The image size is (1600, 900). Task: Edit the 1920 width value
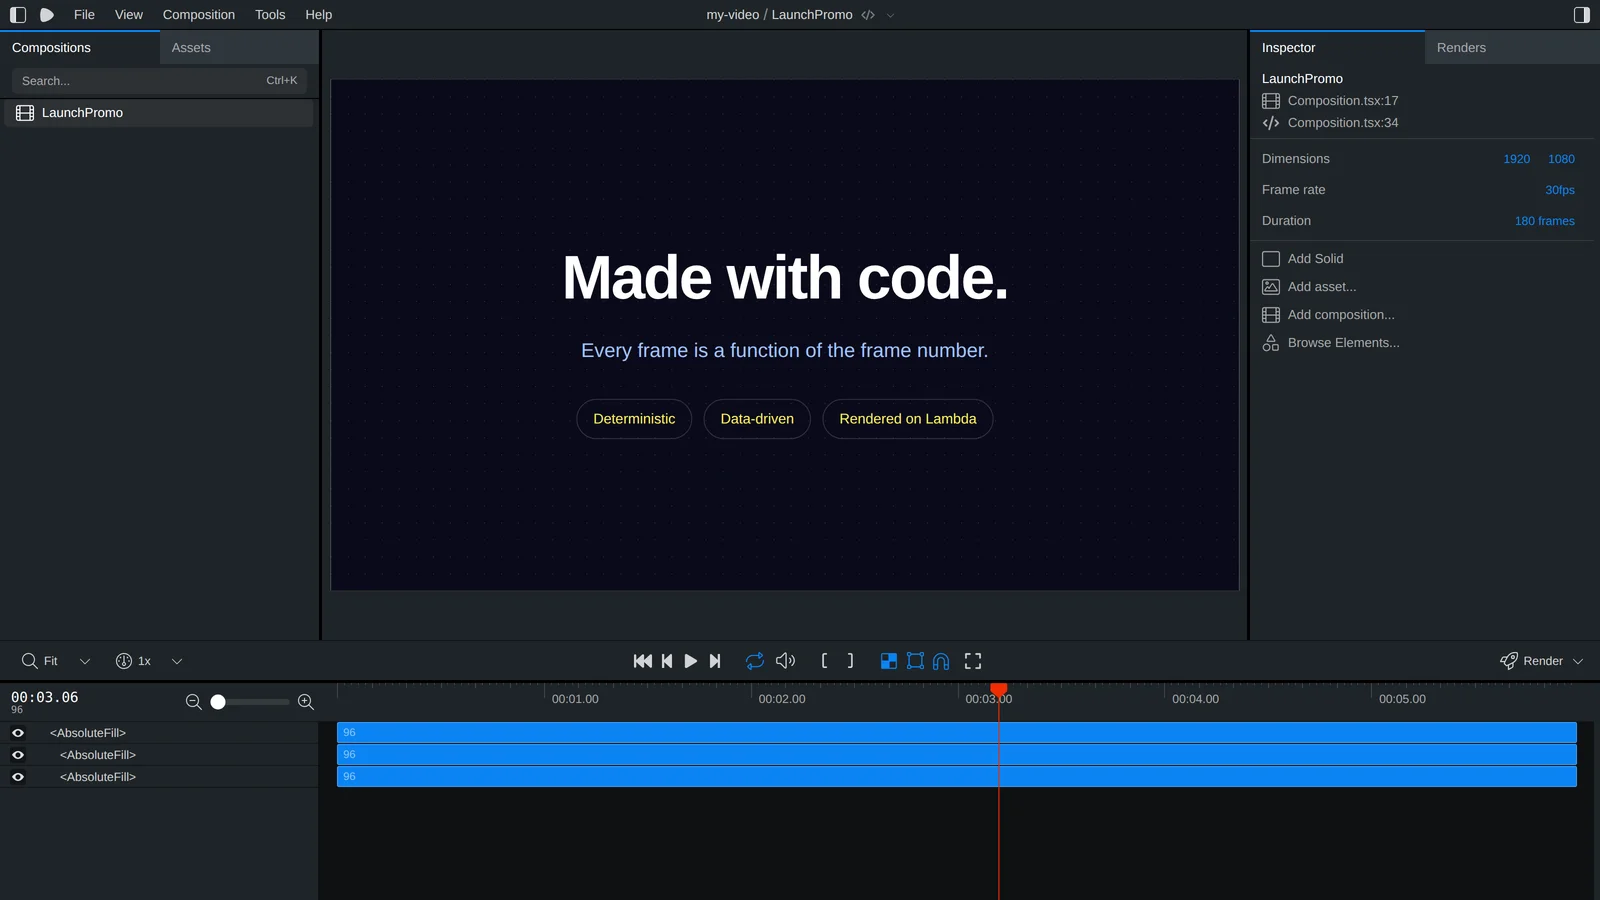[x=1517, y=159]
